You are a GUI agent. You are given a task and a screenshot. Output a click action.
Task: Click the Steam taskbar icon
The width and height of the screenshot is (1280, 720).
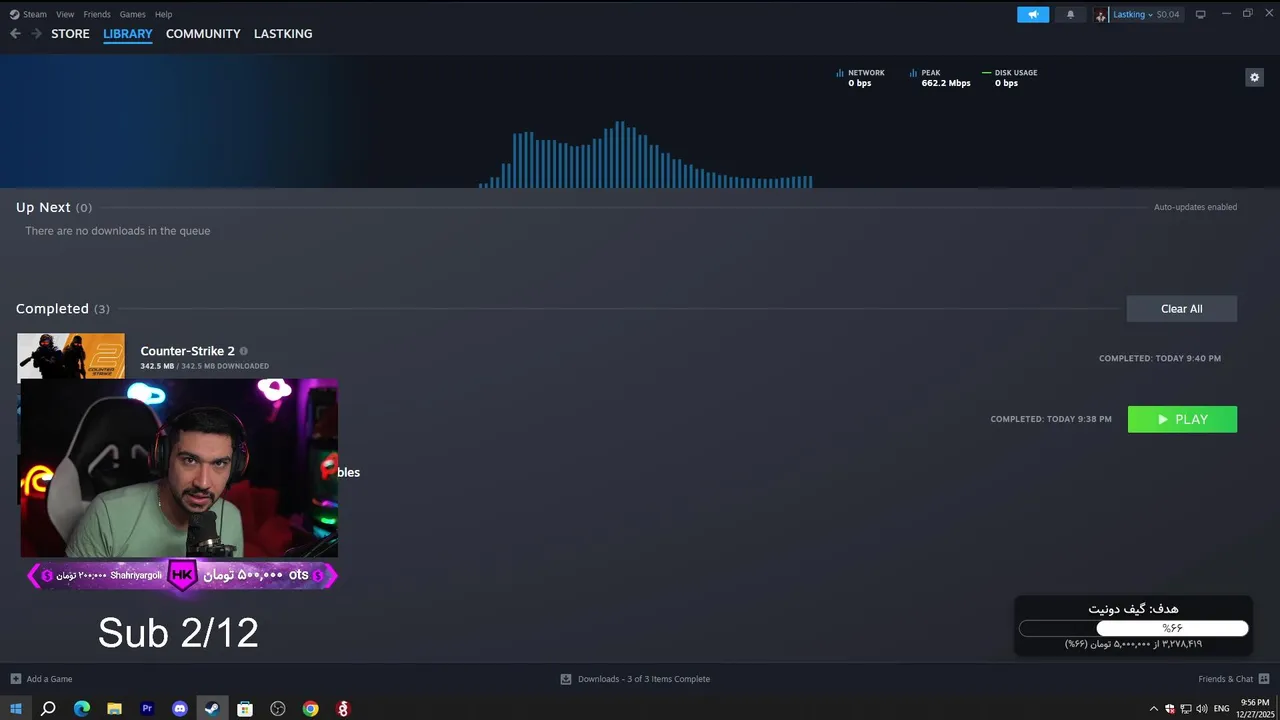pyautogui.click(x=212, y=709)
